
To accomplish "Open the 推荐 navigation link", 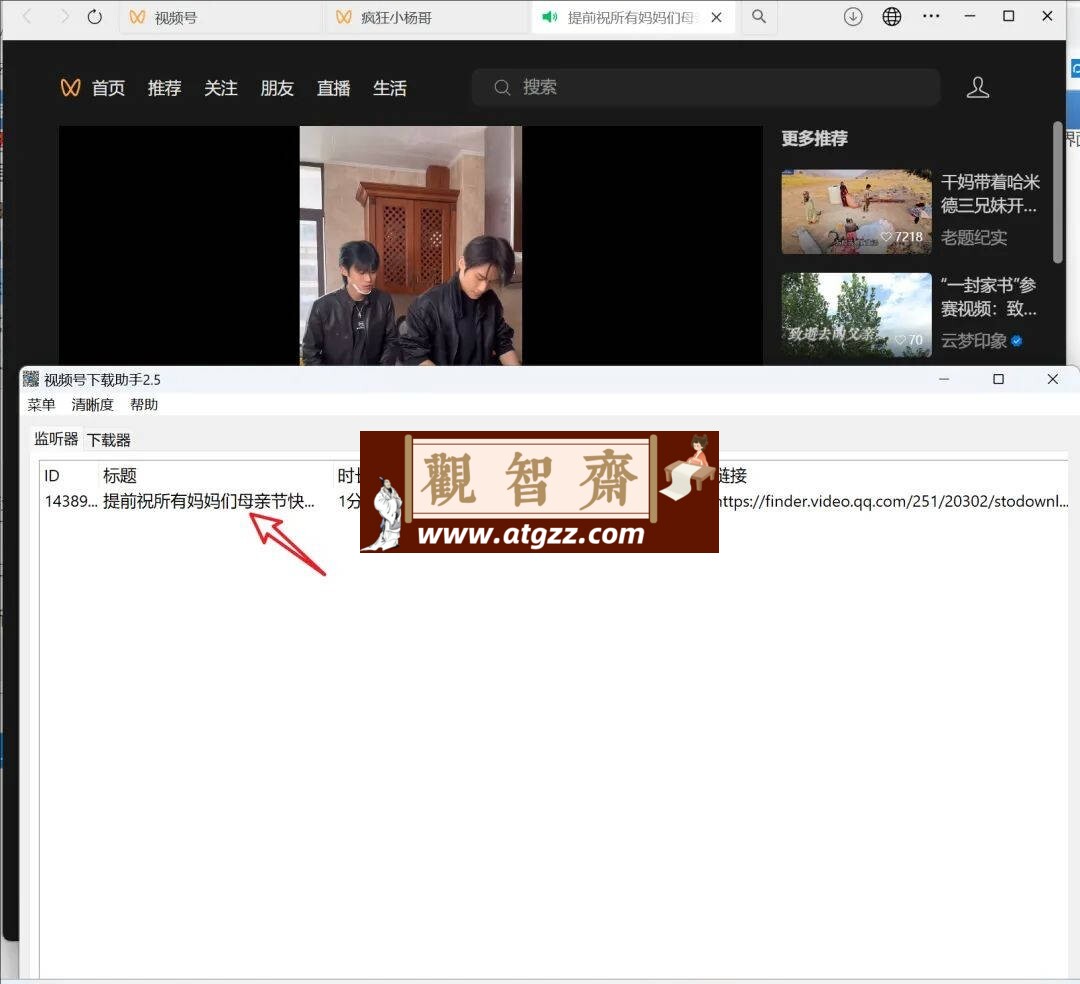I will point(165,88).
